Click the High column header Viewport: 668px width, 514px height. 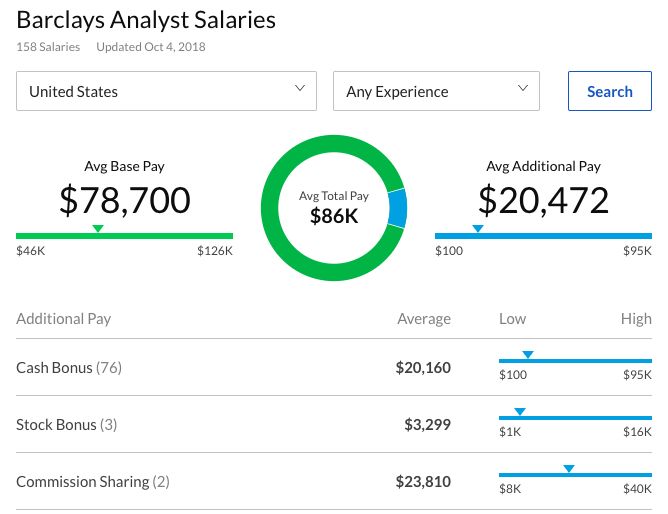click(x=636, y=319)
